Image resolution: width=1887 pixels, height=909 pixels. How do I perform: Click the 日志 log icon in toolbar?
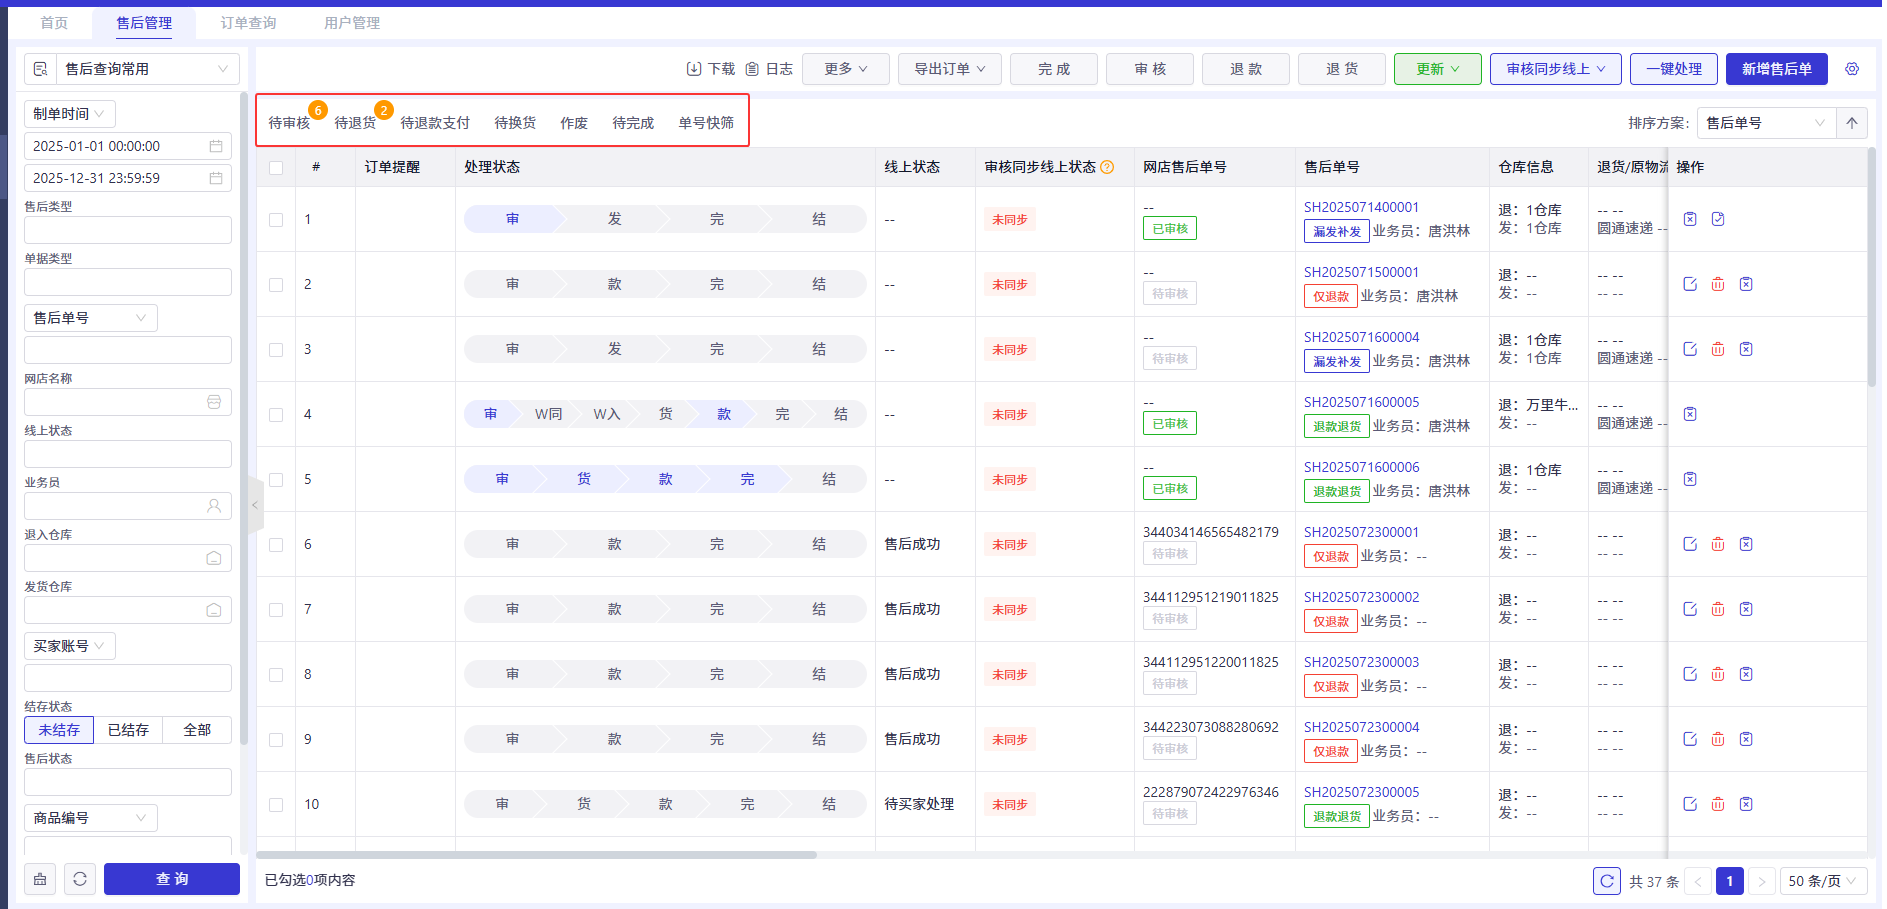[x=752, y=69]
